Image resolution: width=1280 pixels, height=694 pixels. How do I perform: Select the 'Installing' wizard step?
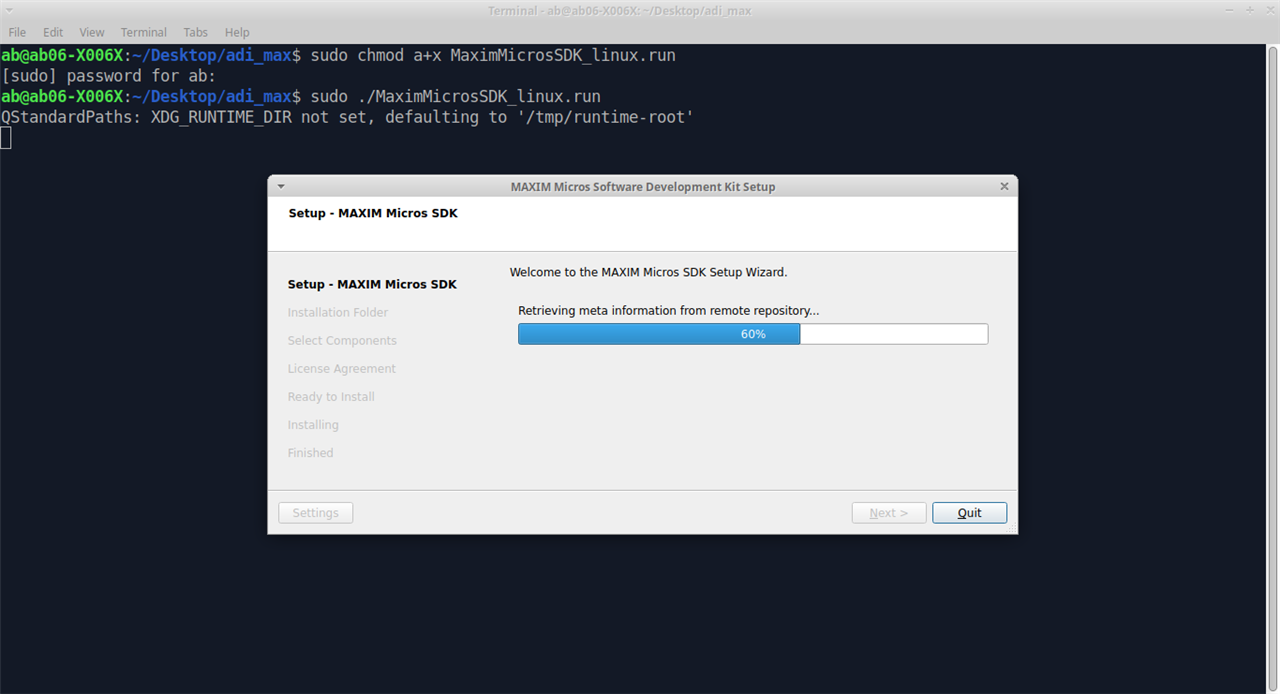pos(313,425)
